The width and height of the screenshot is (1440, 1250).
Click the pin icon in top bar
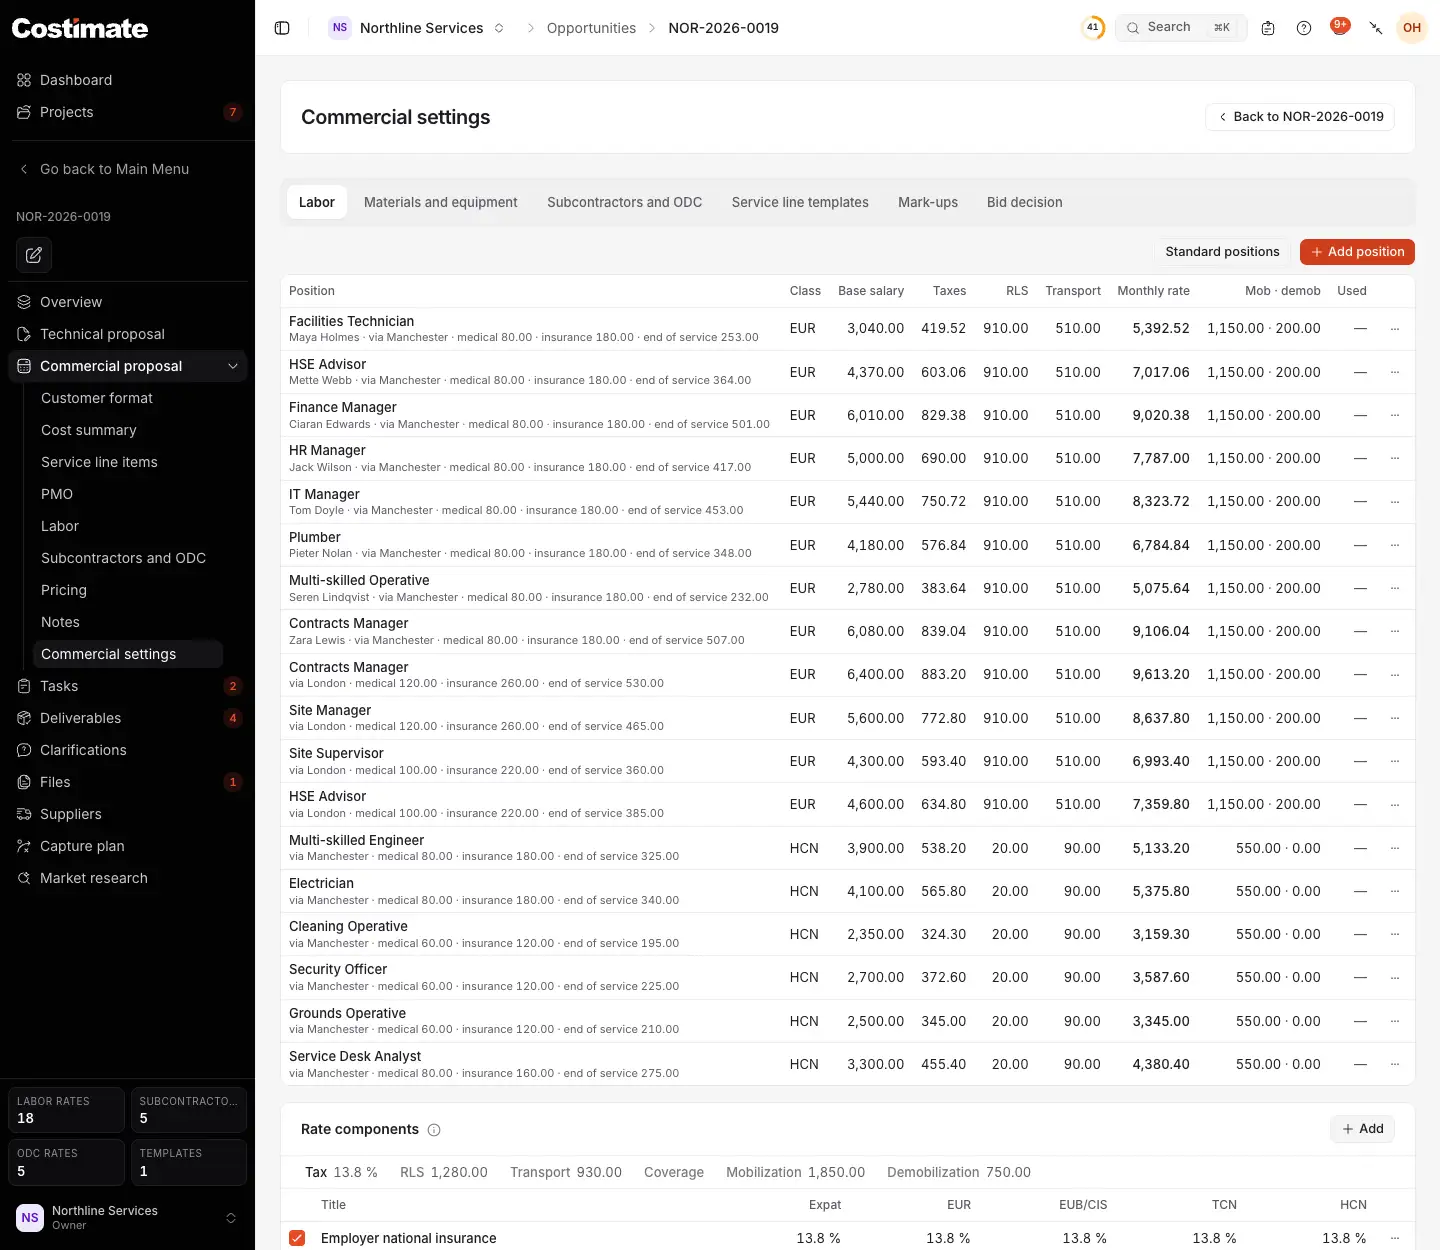(x=1376, y=28)
